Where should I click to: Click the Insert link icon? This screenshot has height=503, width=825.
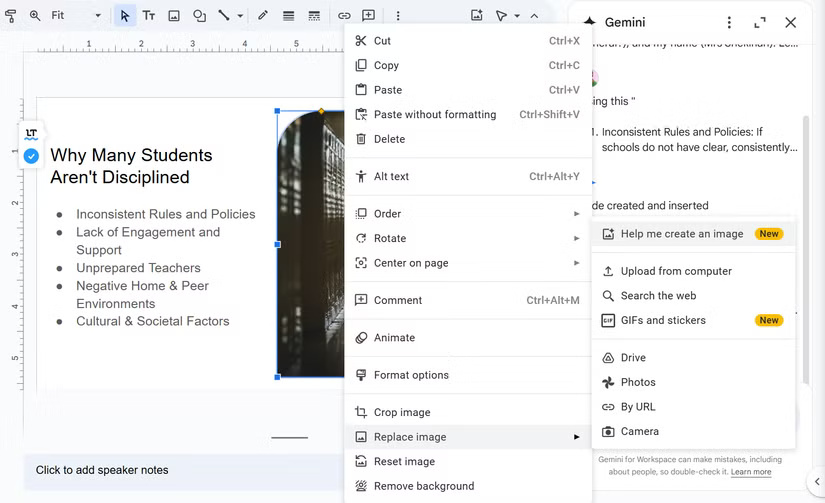tap(344, 16)
